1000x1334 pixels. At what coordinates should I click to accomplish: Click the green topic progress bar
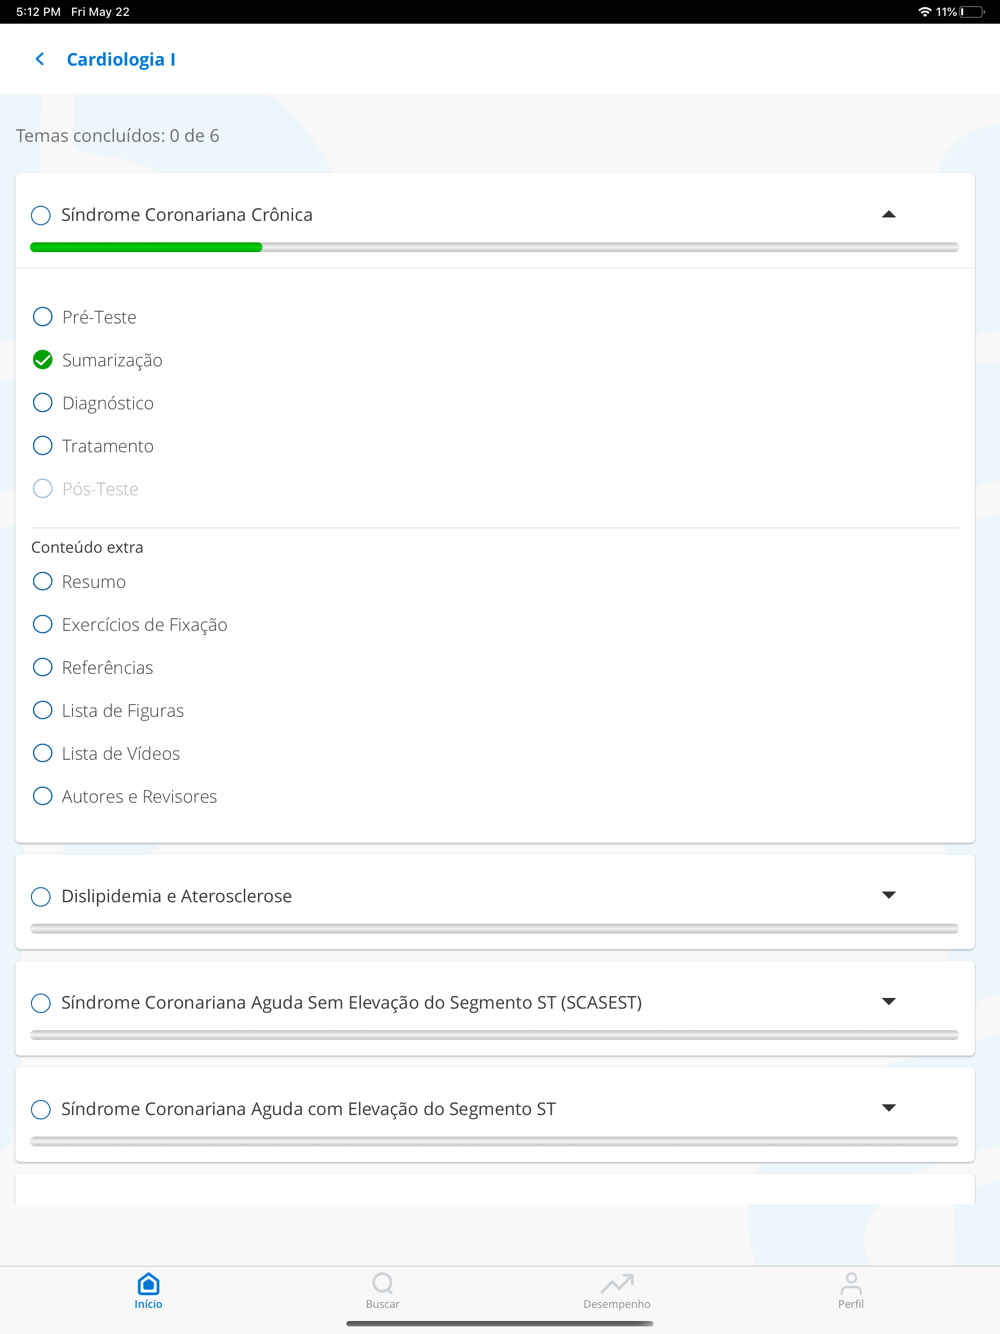click(146, 247)
